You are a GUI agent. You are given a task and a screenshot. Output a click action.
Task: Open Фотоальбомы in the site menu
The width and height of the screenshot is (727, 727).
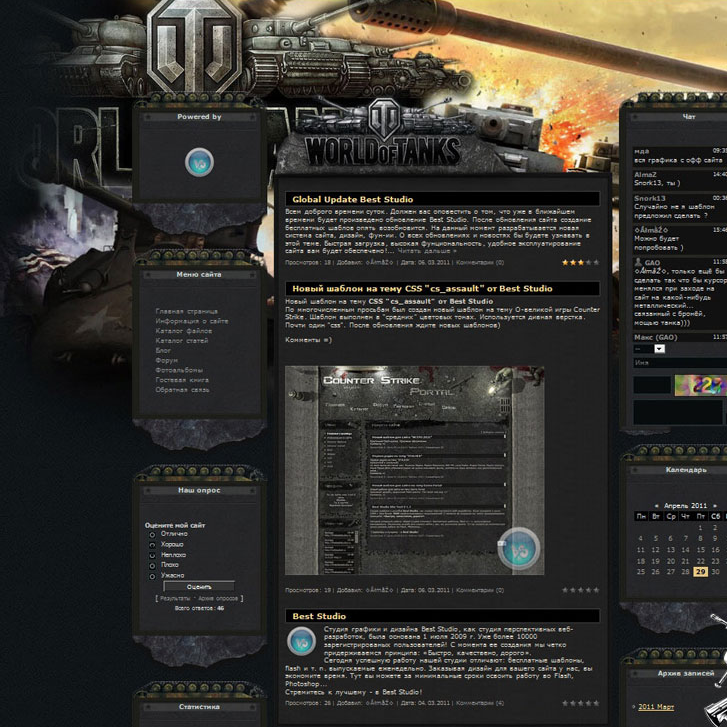pos(179,370)
